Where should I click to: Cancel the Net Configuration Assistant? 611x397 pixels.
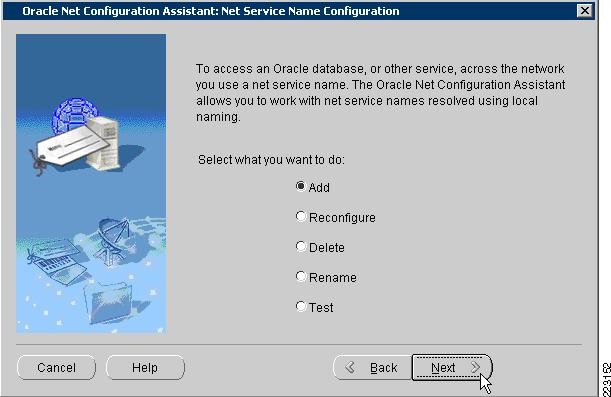57,367
